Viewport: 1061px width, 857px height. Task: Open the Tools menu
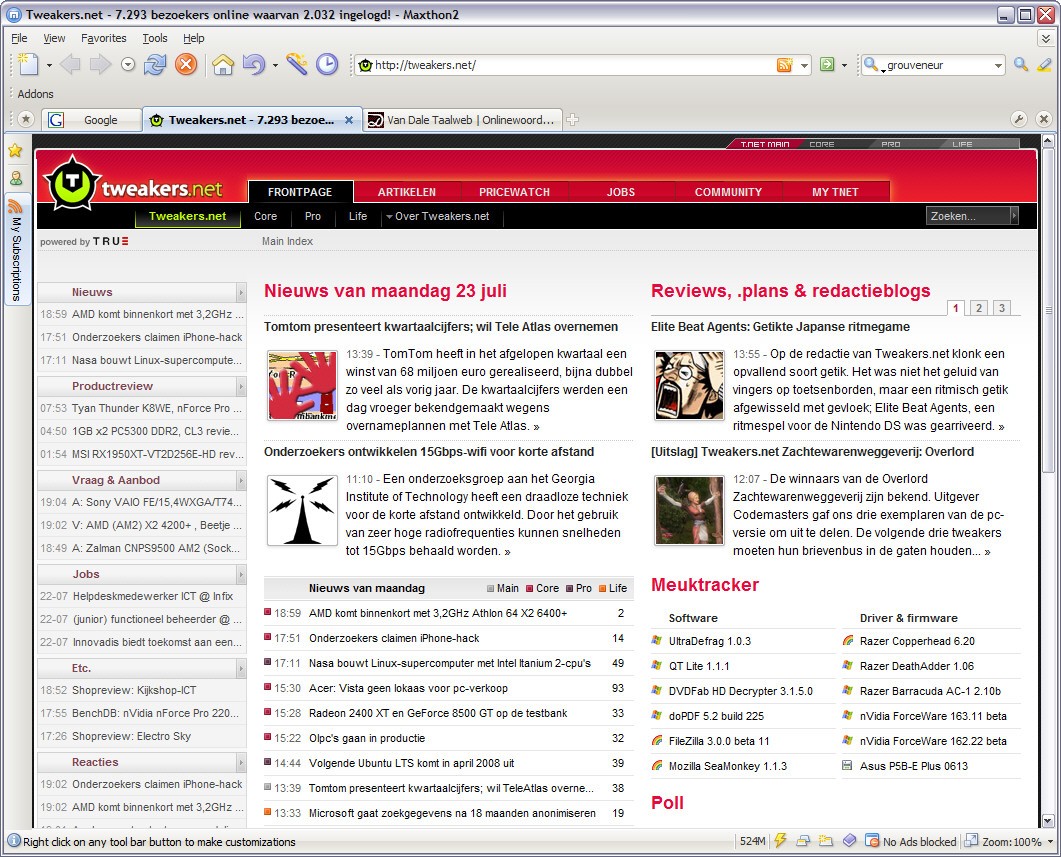[x=155, y=38]
